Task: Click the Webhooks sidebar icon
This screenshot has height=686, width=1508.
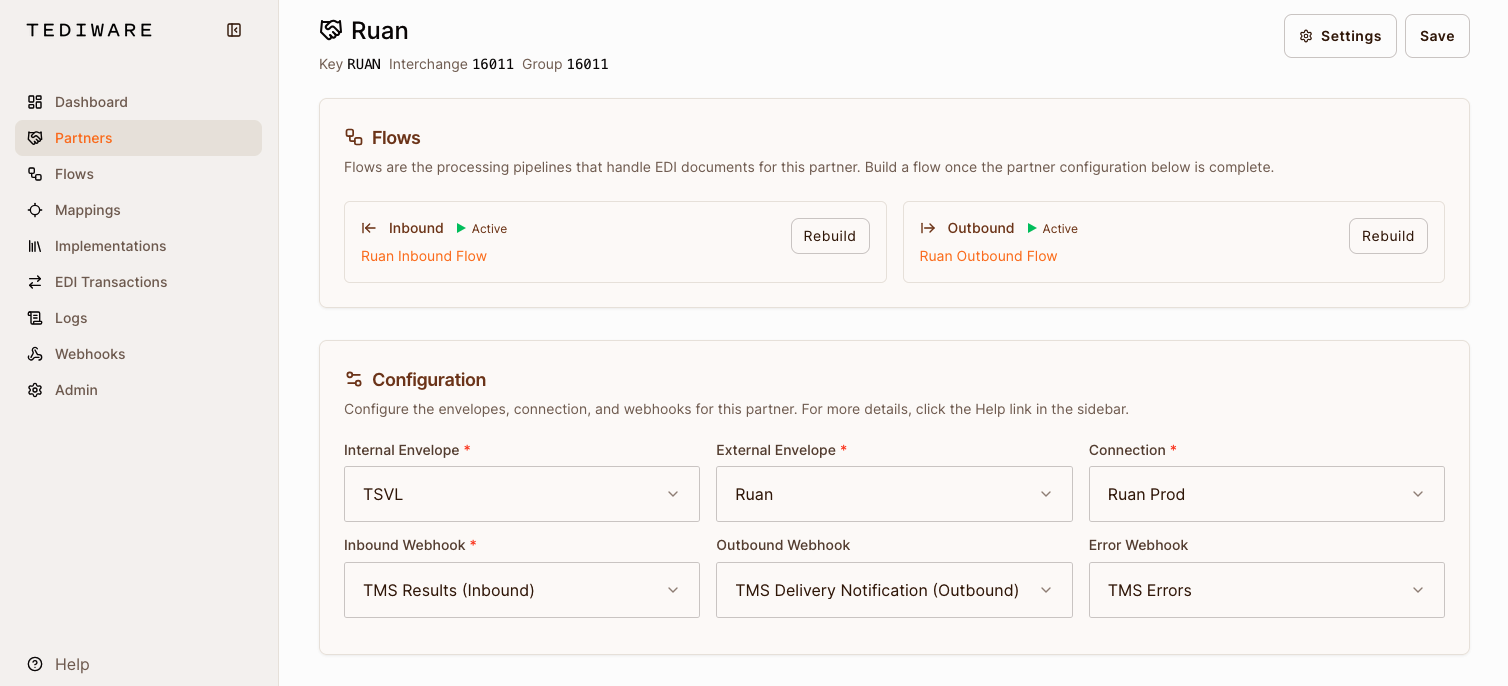Action: 35,353
